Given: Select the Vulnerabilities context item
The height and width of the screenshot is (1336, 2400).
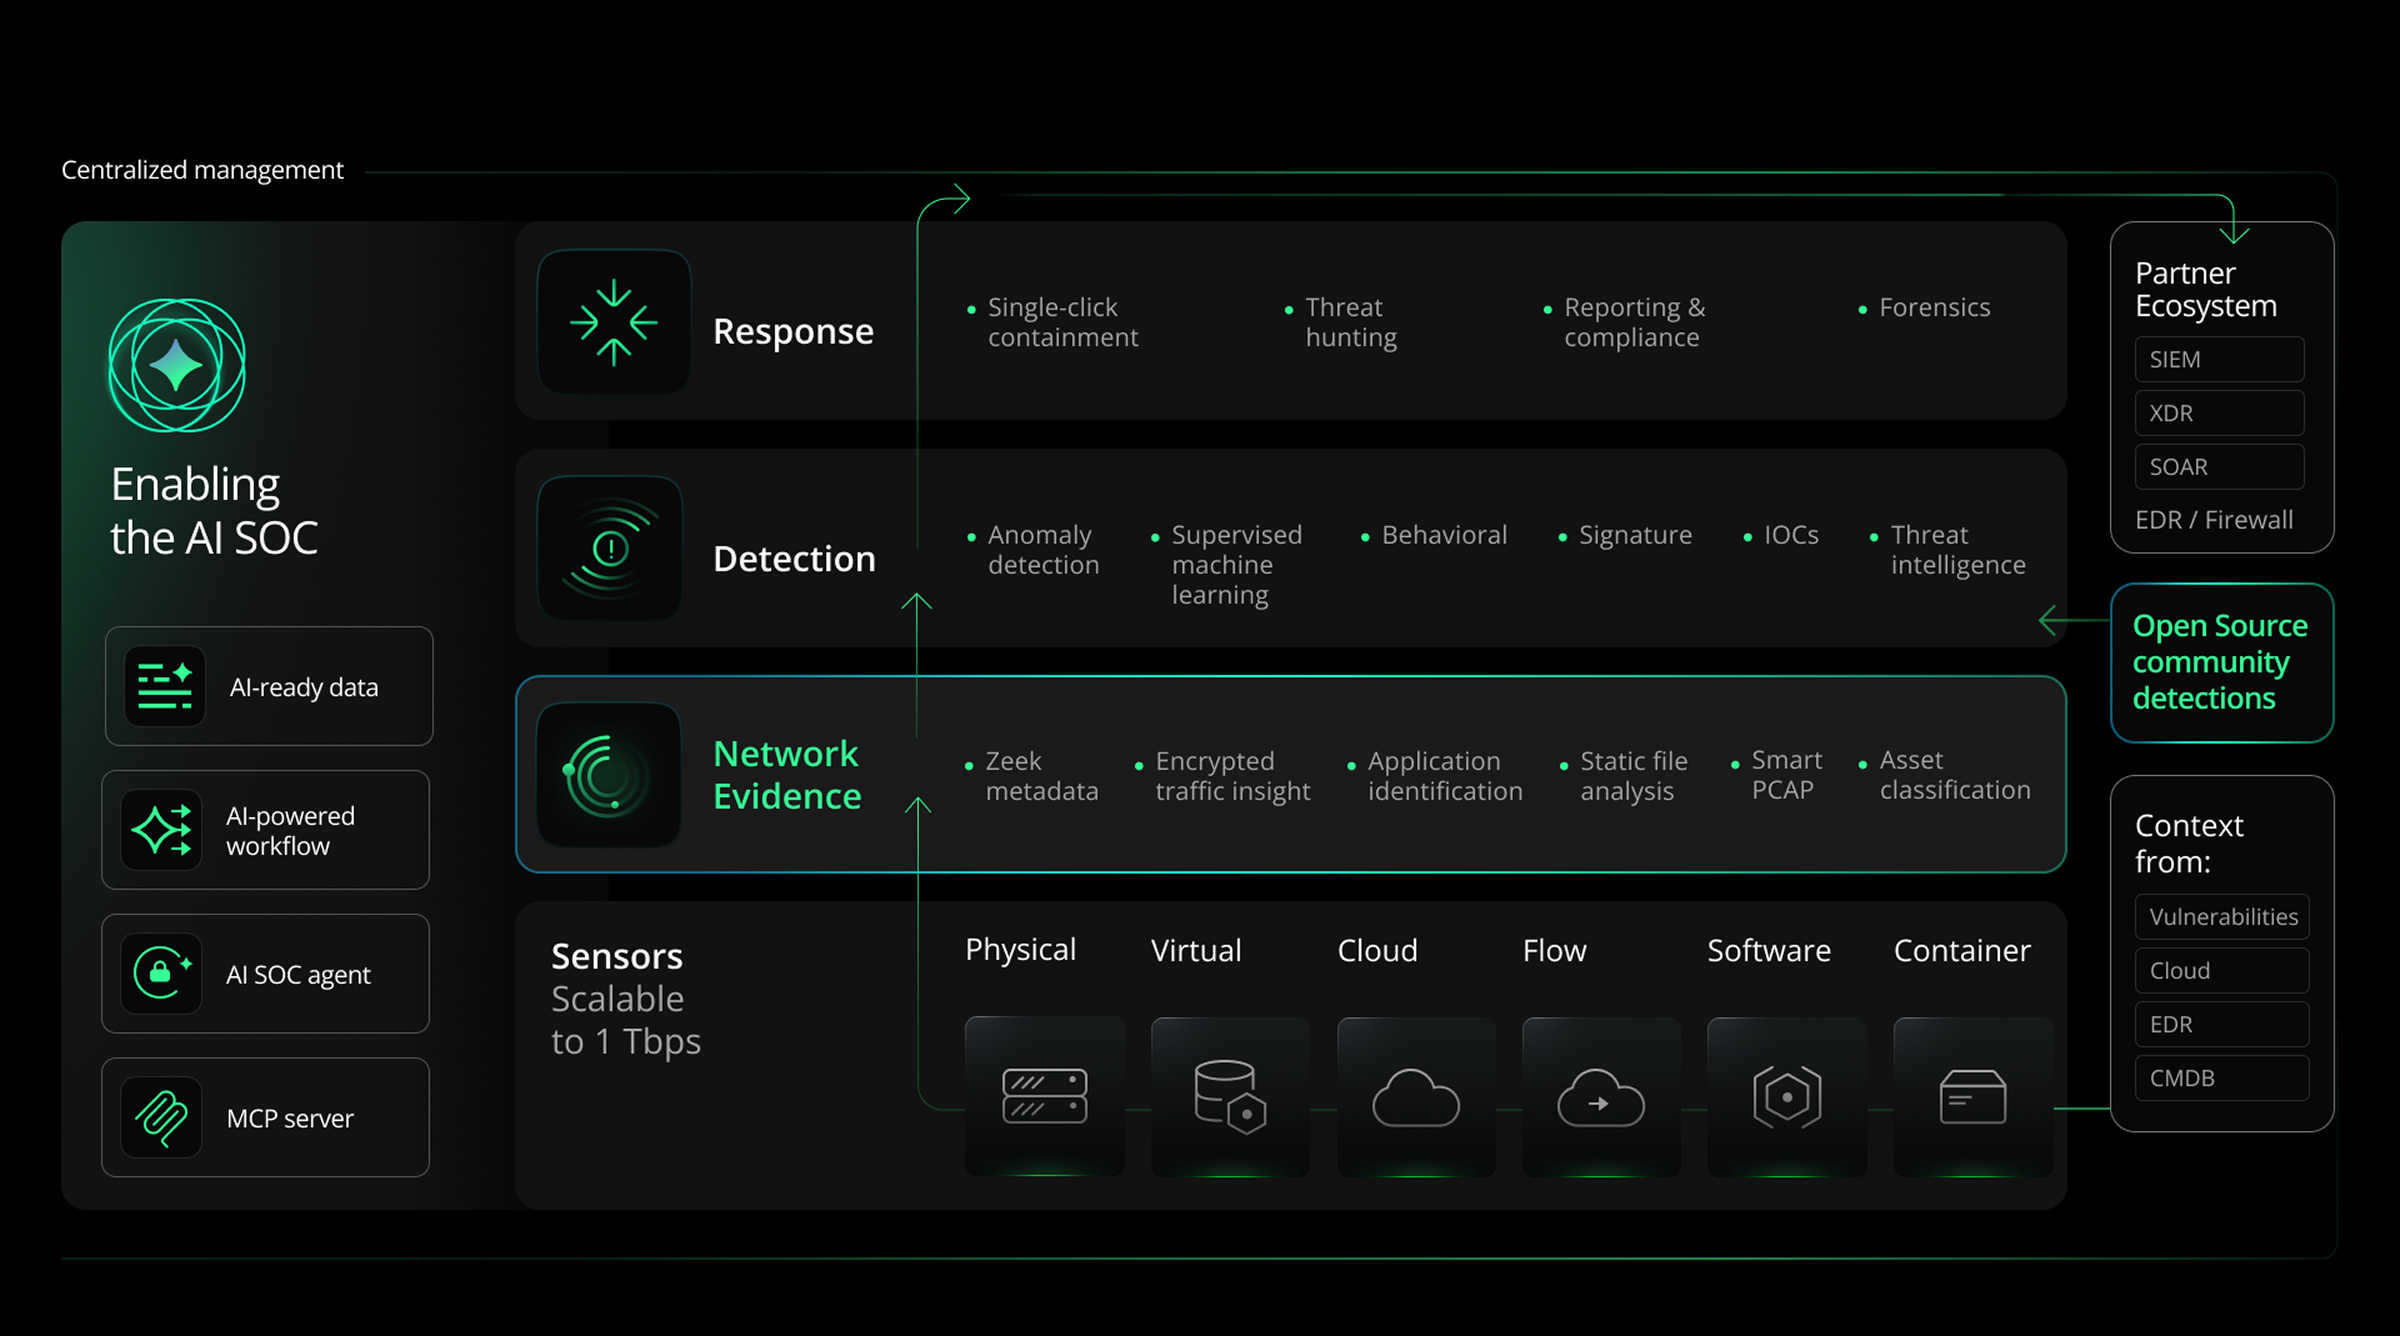Looking at the screenshot, I should coord(2222,916).
